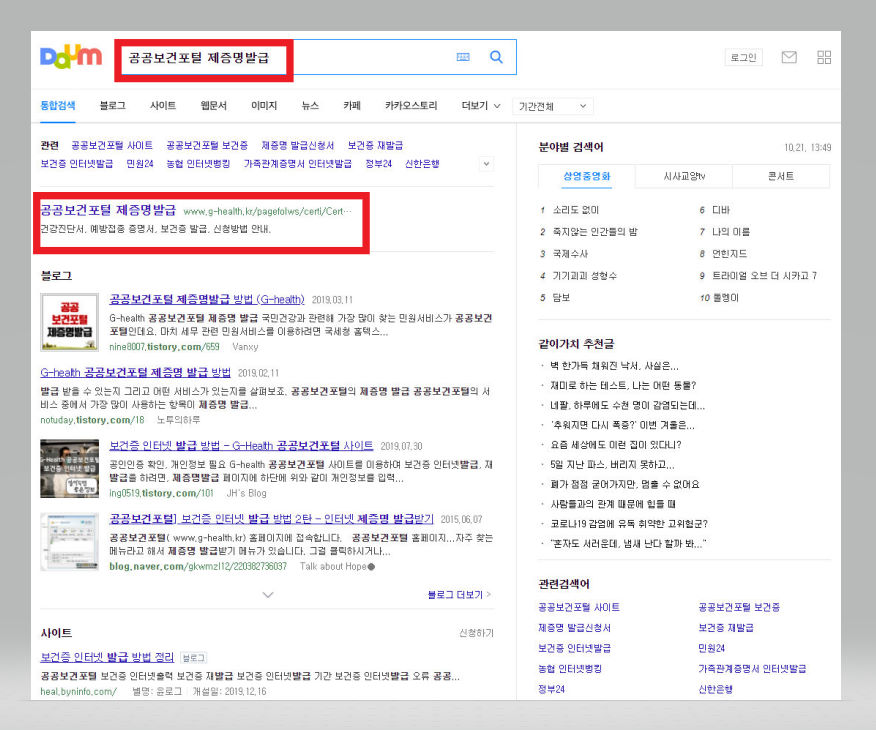
Task: Click the 보건증 인터넷 발급 blog thumbnail
Action: [69, 468]
